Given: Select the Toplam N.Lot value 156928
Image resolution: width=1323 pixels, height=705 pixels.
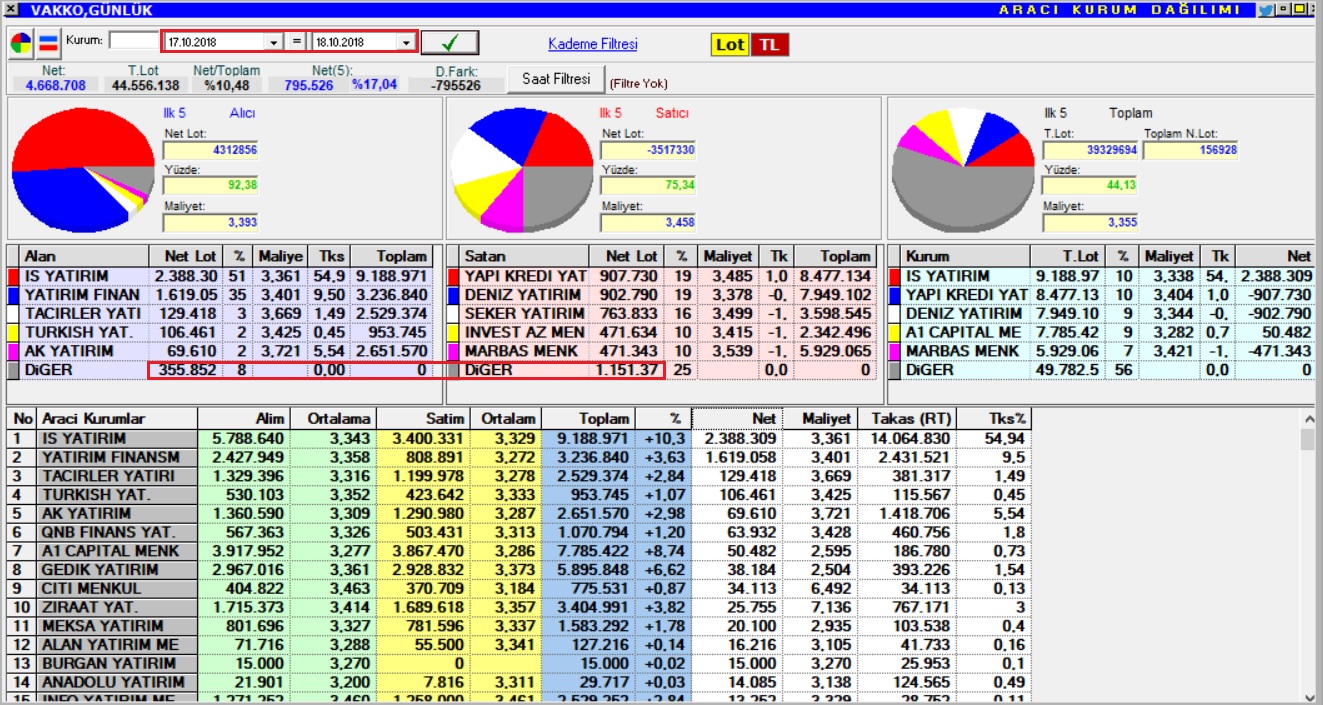Looking at the screenshot, I should click(1190, 151).
